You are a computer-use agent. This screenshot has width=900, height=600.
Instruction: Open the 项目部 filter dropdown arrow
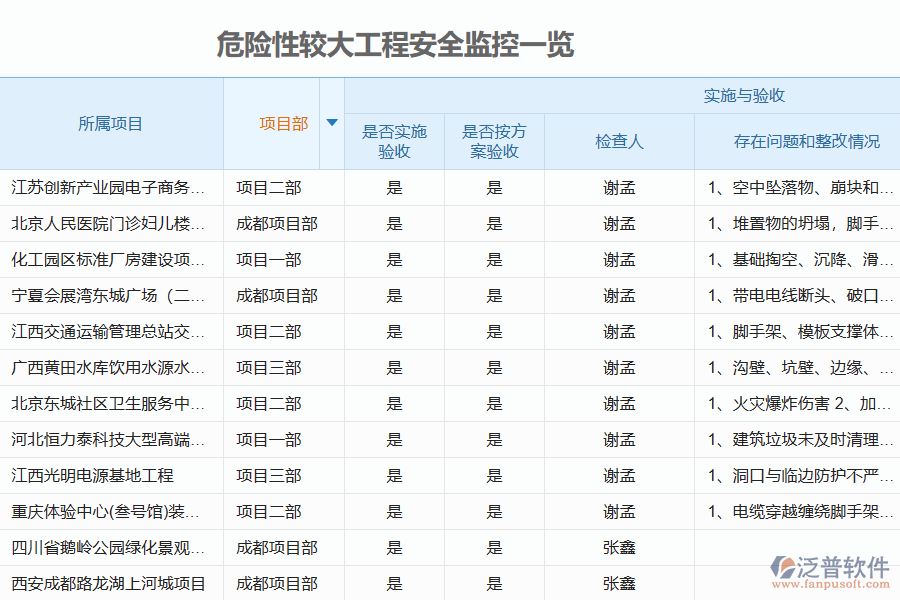pos(331,122)
